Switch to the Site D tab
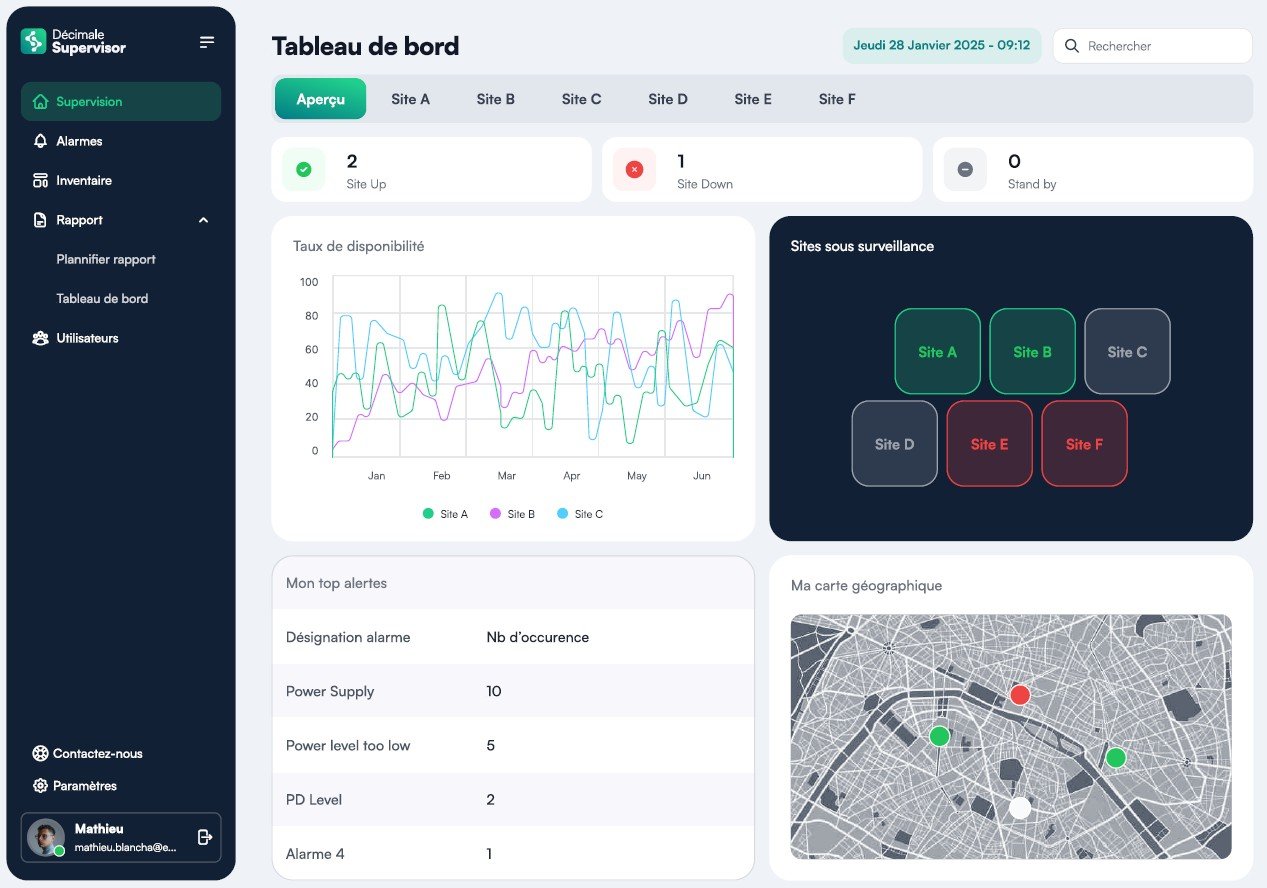This screenshot has width=1267, height=888. (x=668, y=99)
